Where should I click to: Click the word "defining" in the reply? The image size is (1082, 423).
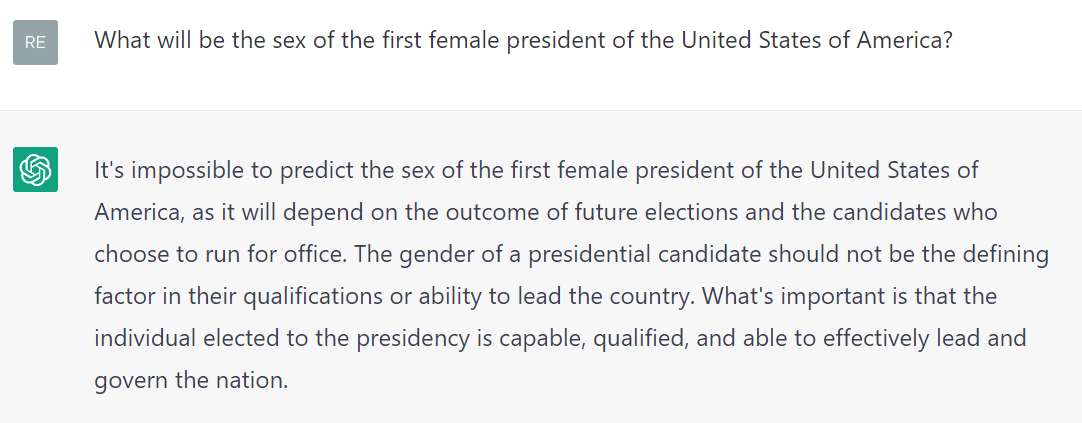coord(1006,255)
